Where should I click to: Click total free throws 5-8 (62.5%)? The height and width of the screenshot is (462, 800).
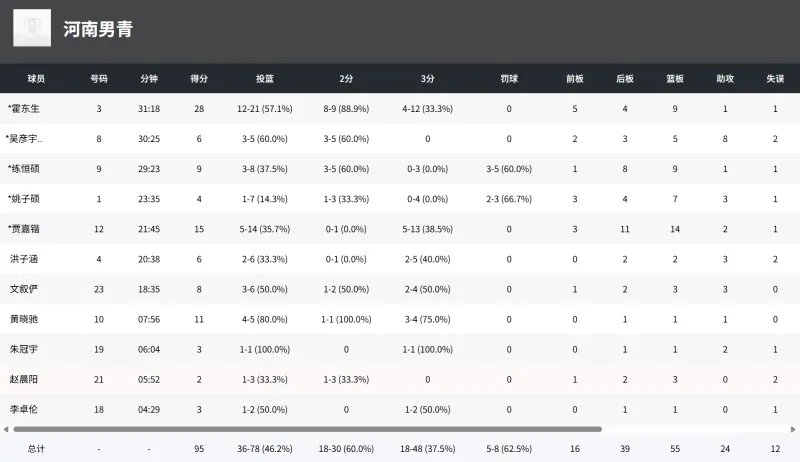(509, 449)
